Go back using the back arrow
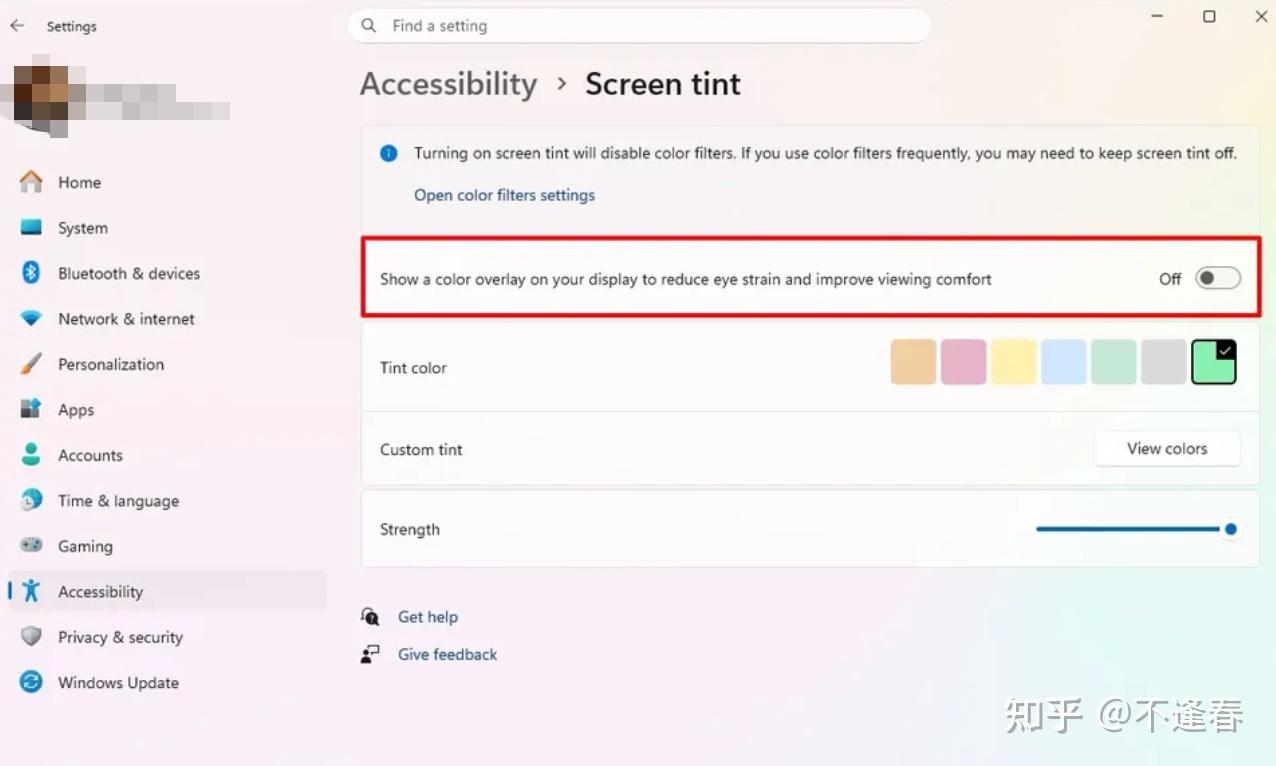The width and height of the screenshot is (1276, 766). 17,26
